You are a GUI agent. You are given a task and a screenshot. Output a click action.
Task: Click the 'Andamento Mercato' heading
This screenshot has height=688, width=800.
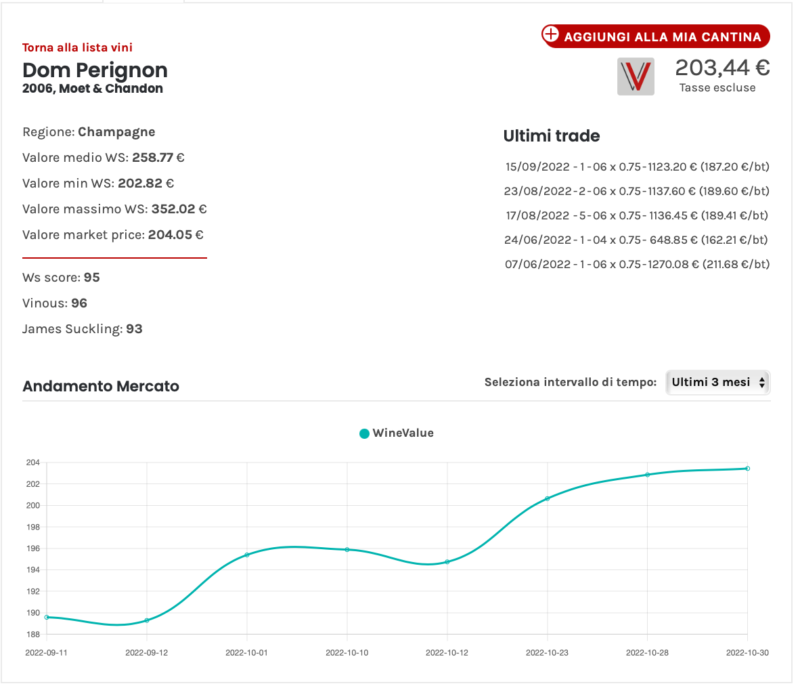click(x=101, y=386)
